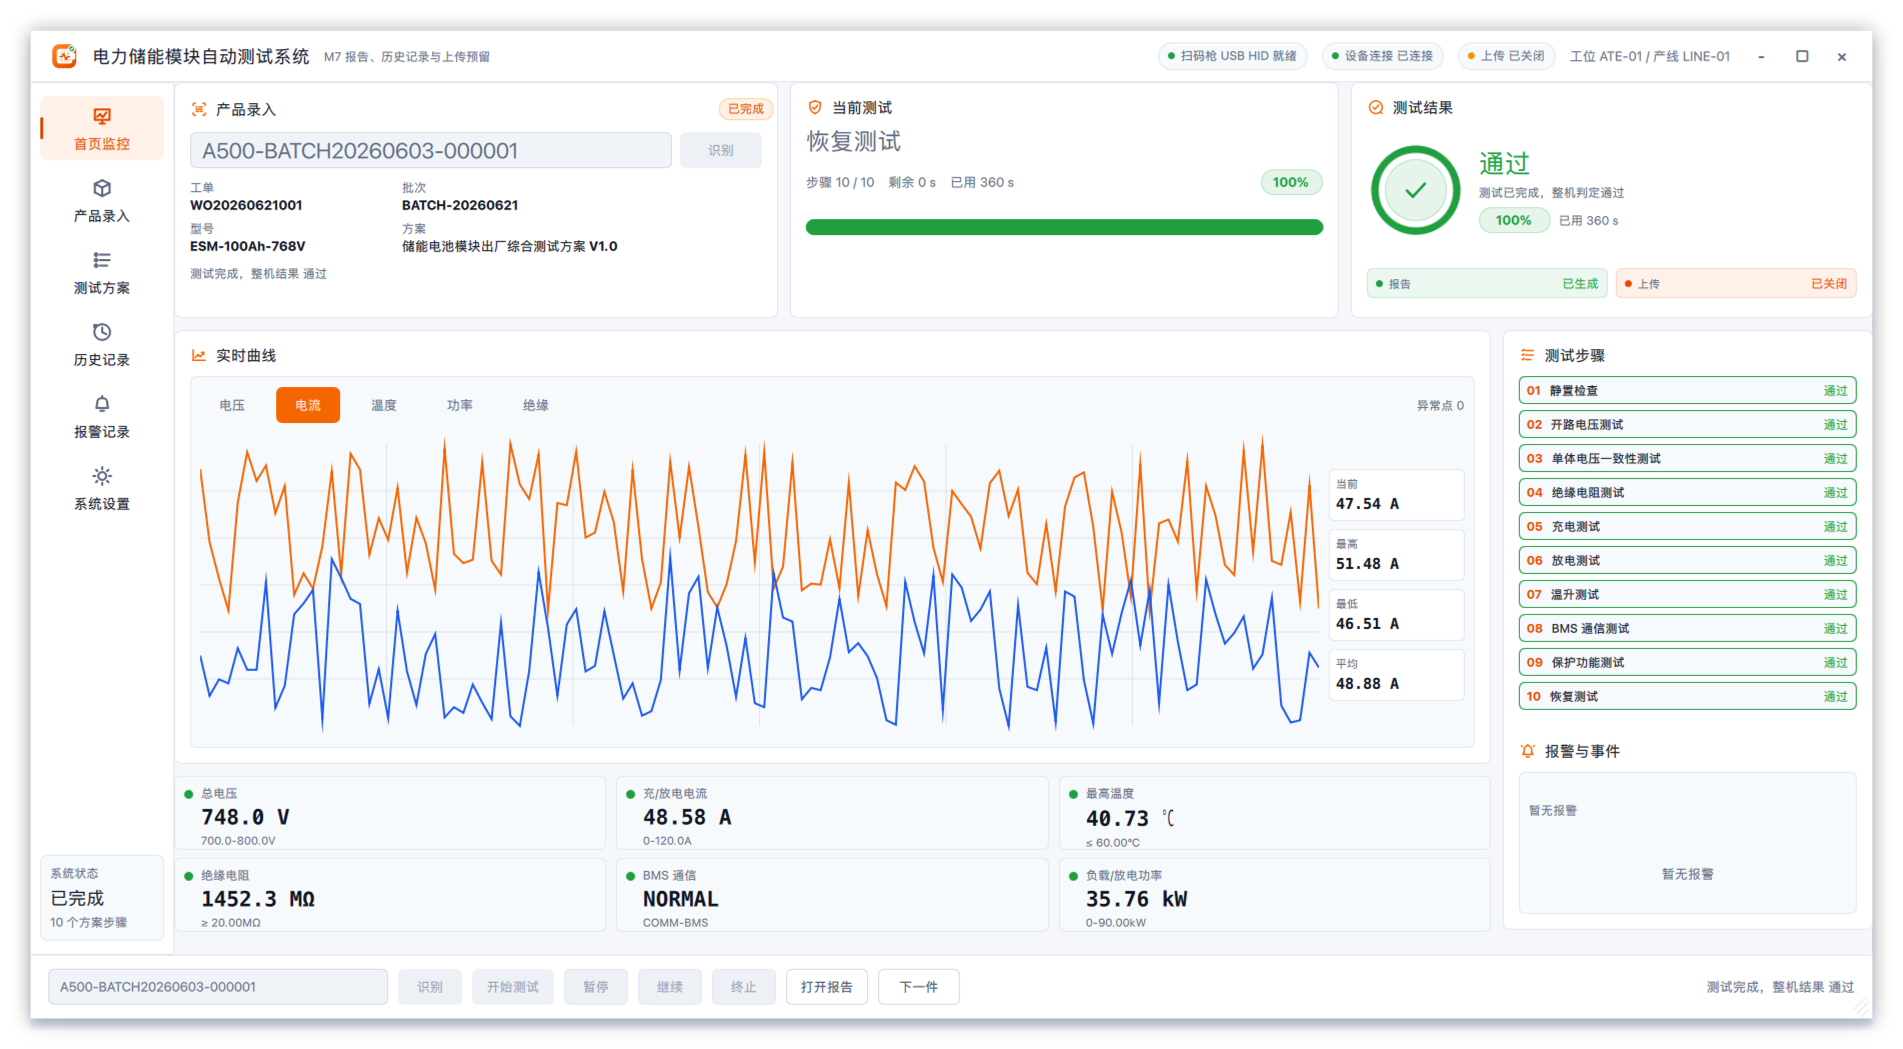Screen dimensions: 1903x1049
Task: Click the 上传 已关闭 status pill
Action: pyautogui.click(x=1506, y=56)
